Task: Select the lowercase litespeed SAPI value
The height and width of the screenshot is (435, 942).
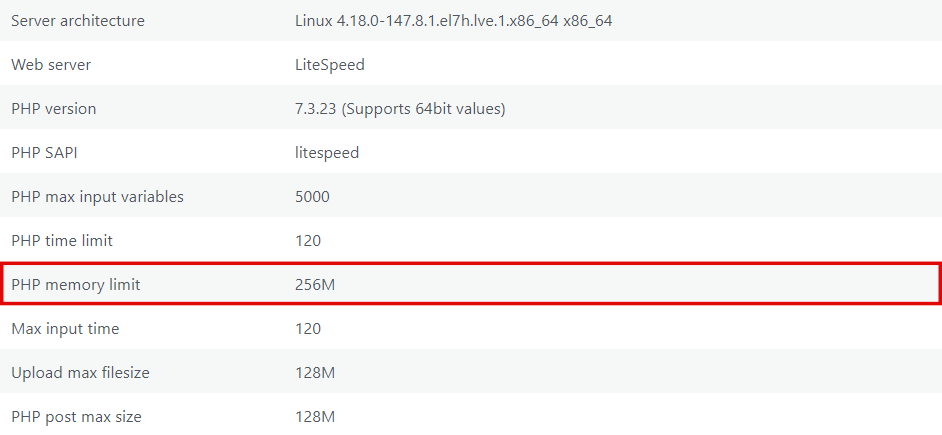Action: 327,153
